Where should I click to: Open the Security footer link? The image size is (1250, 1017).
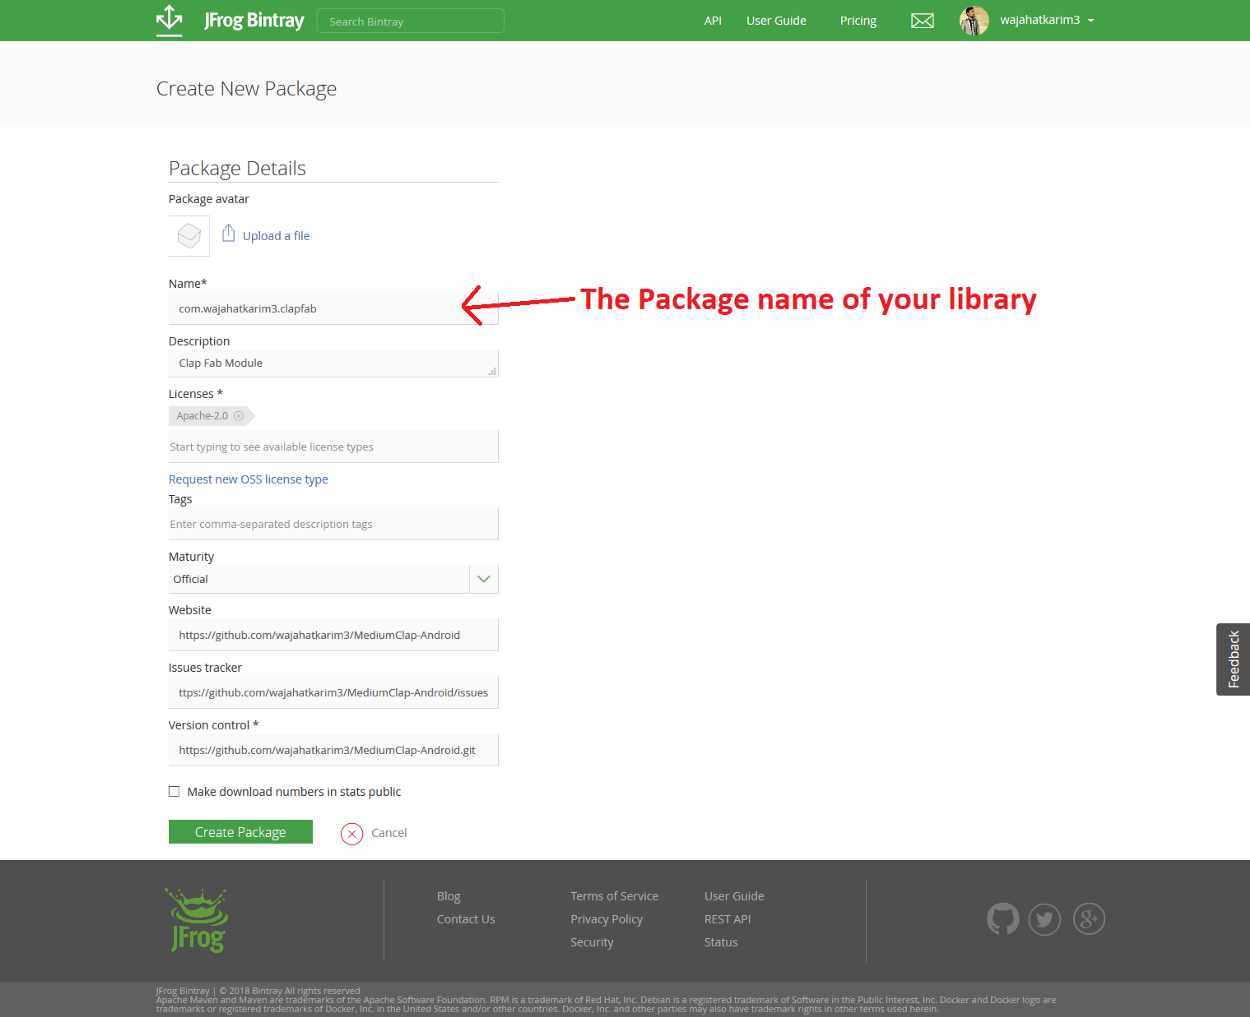(x=592, y=942)
